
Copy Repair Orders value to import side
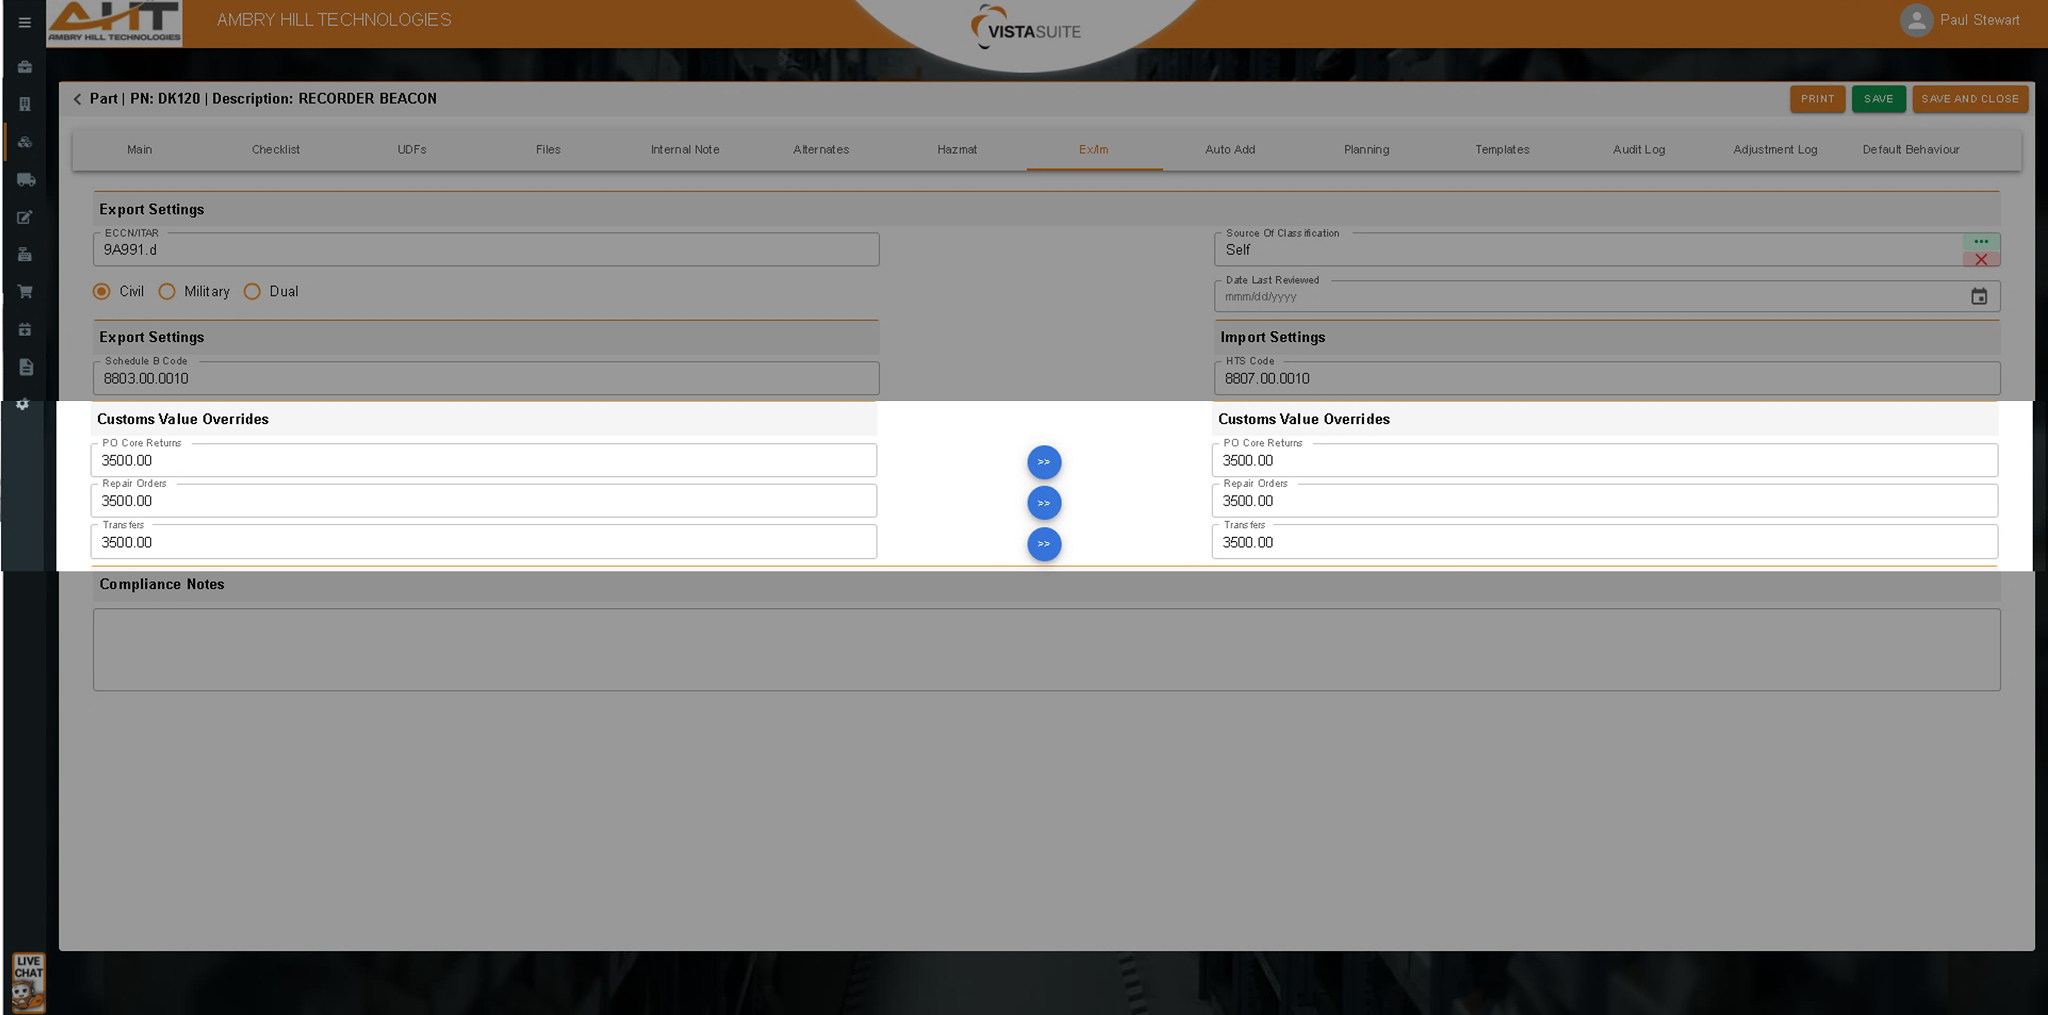[x=1043, y=503]
